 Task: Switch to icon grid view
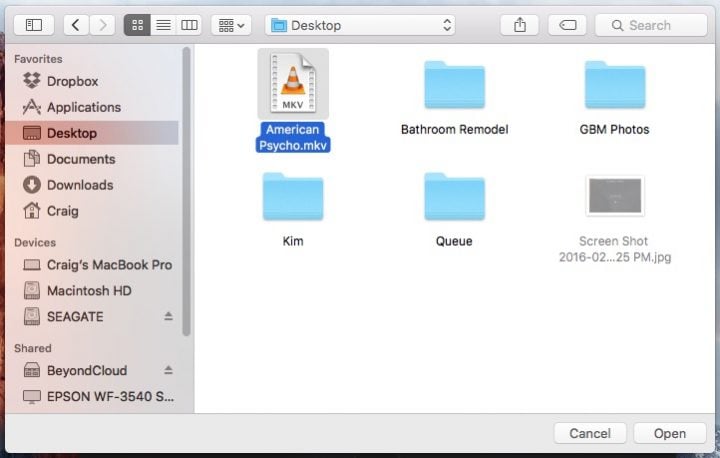click(x=137, y=25)
